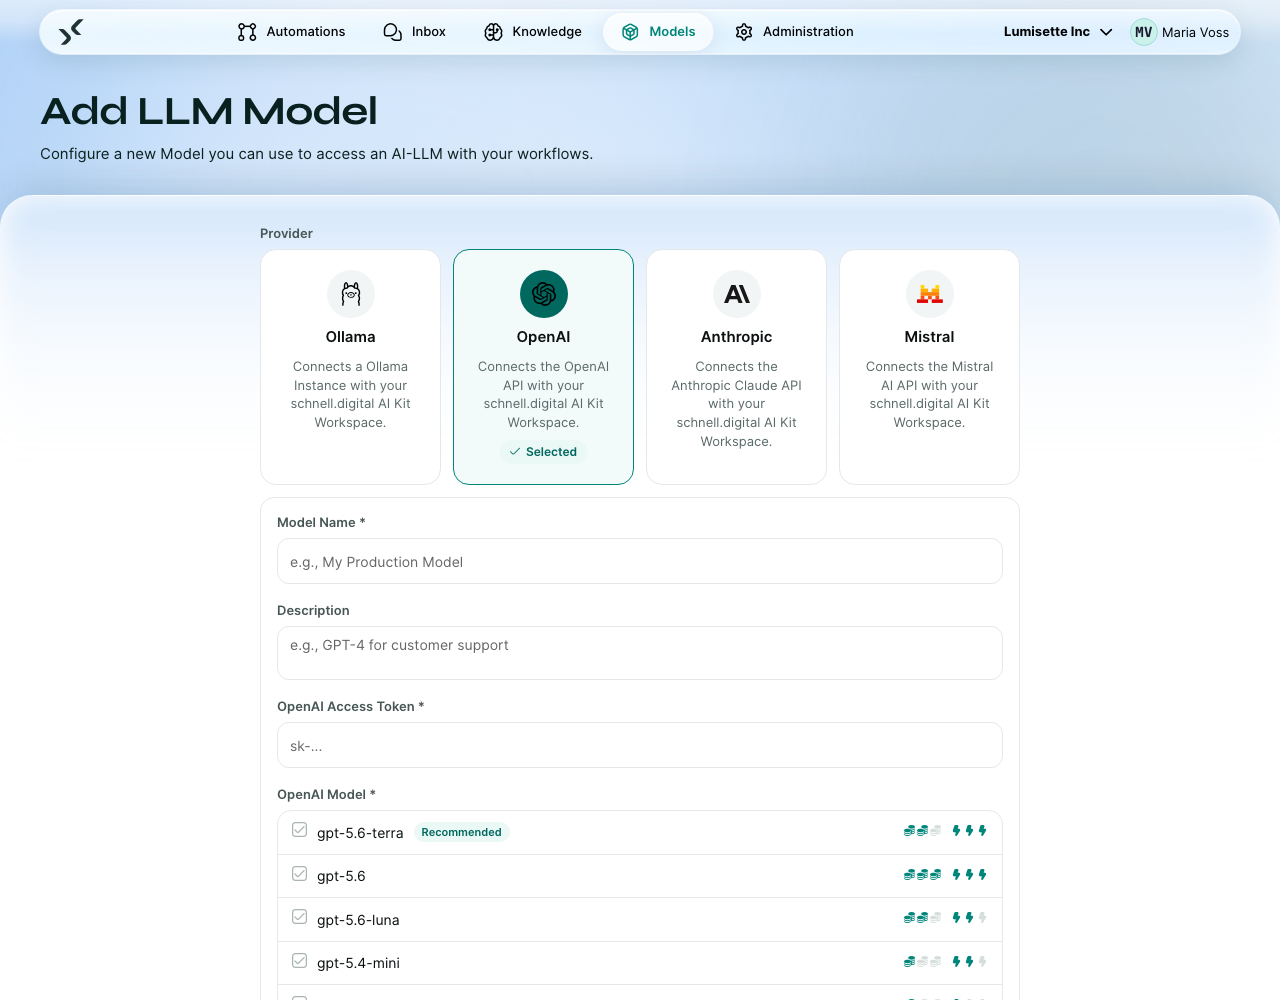Click the speed bolts icon for gpt-5.4-mini
The image size is (1280, 1000).
pos(970,962)
